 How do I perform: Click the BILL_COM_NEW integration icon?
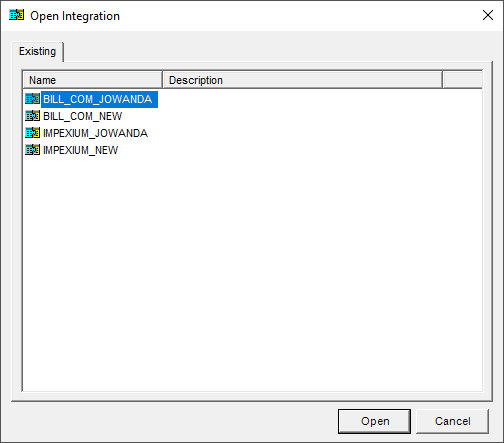pos(32,116)
